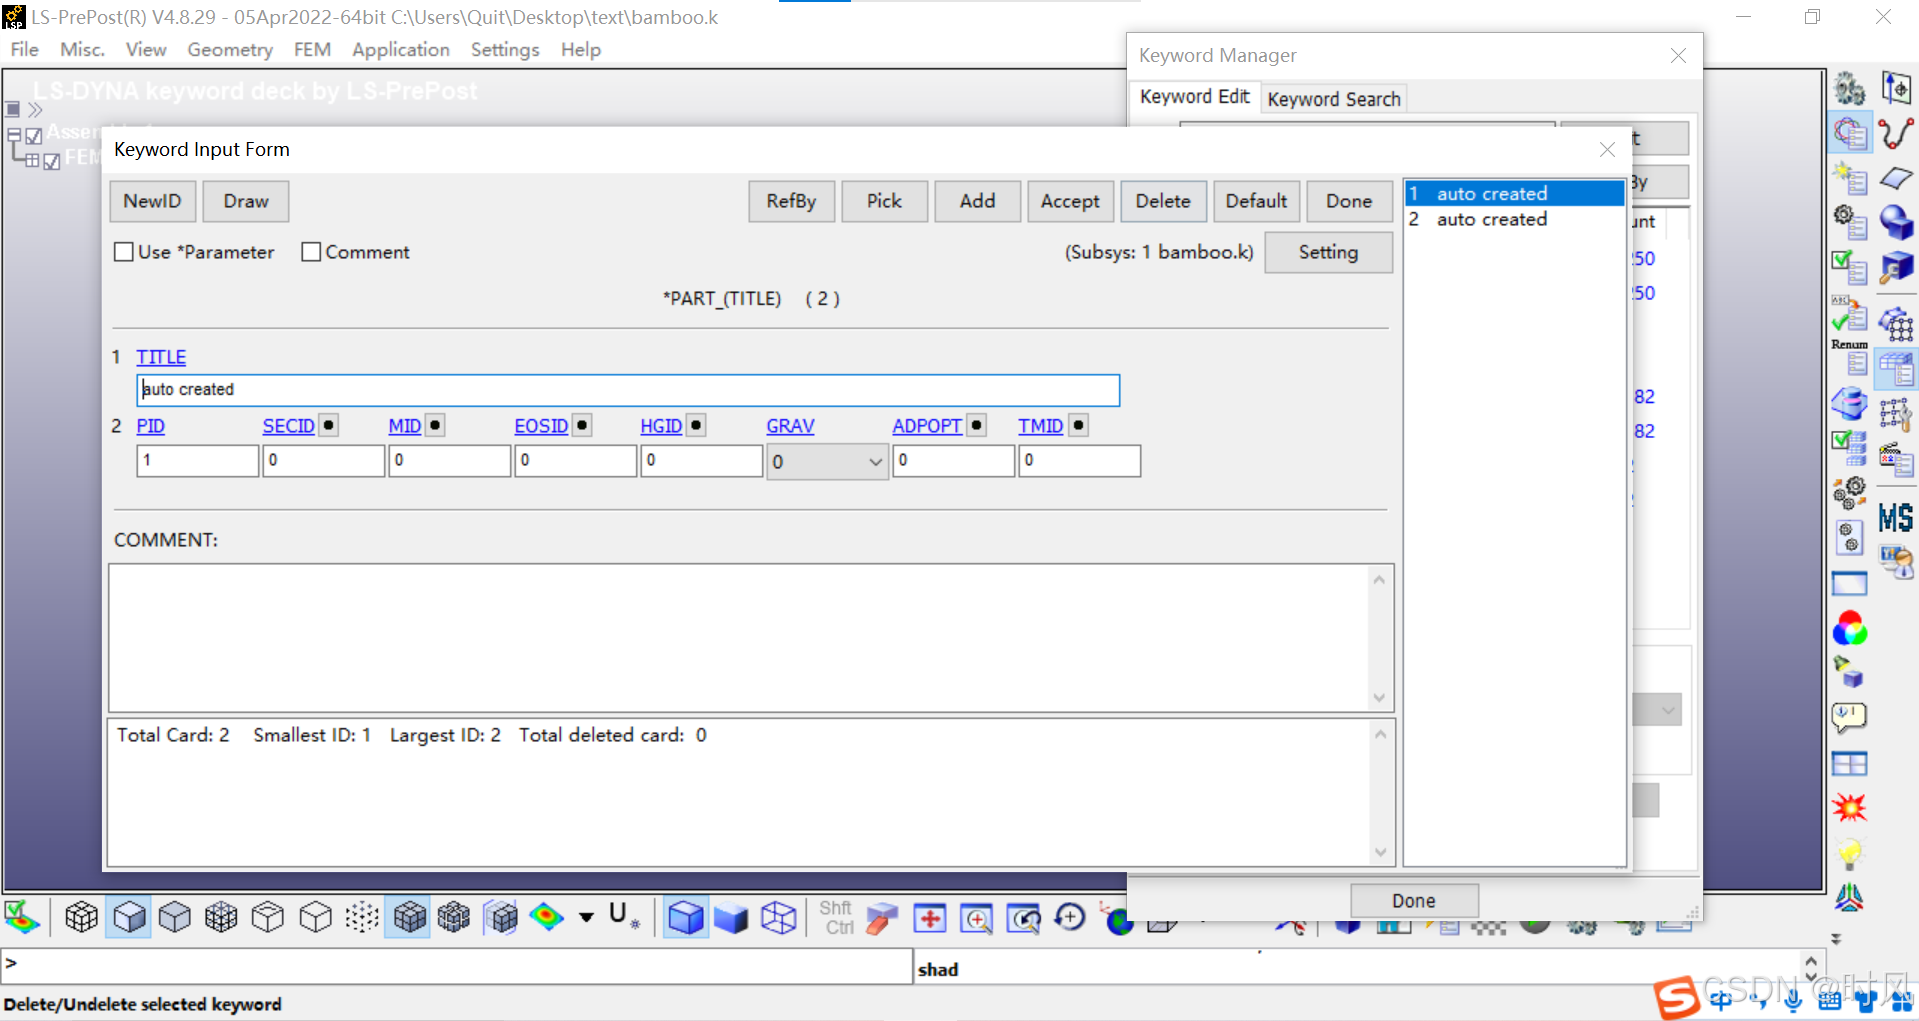The height and width of the screenshot is (1021, 1919).
Task: Toggle the dot button beside EOSID
Action: (x=582, y=425)
